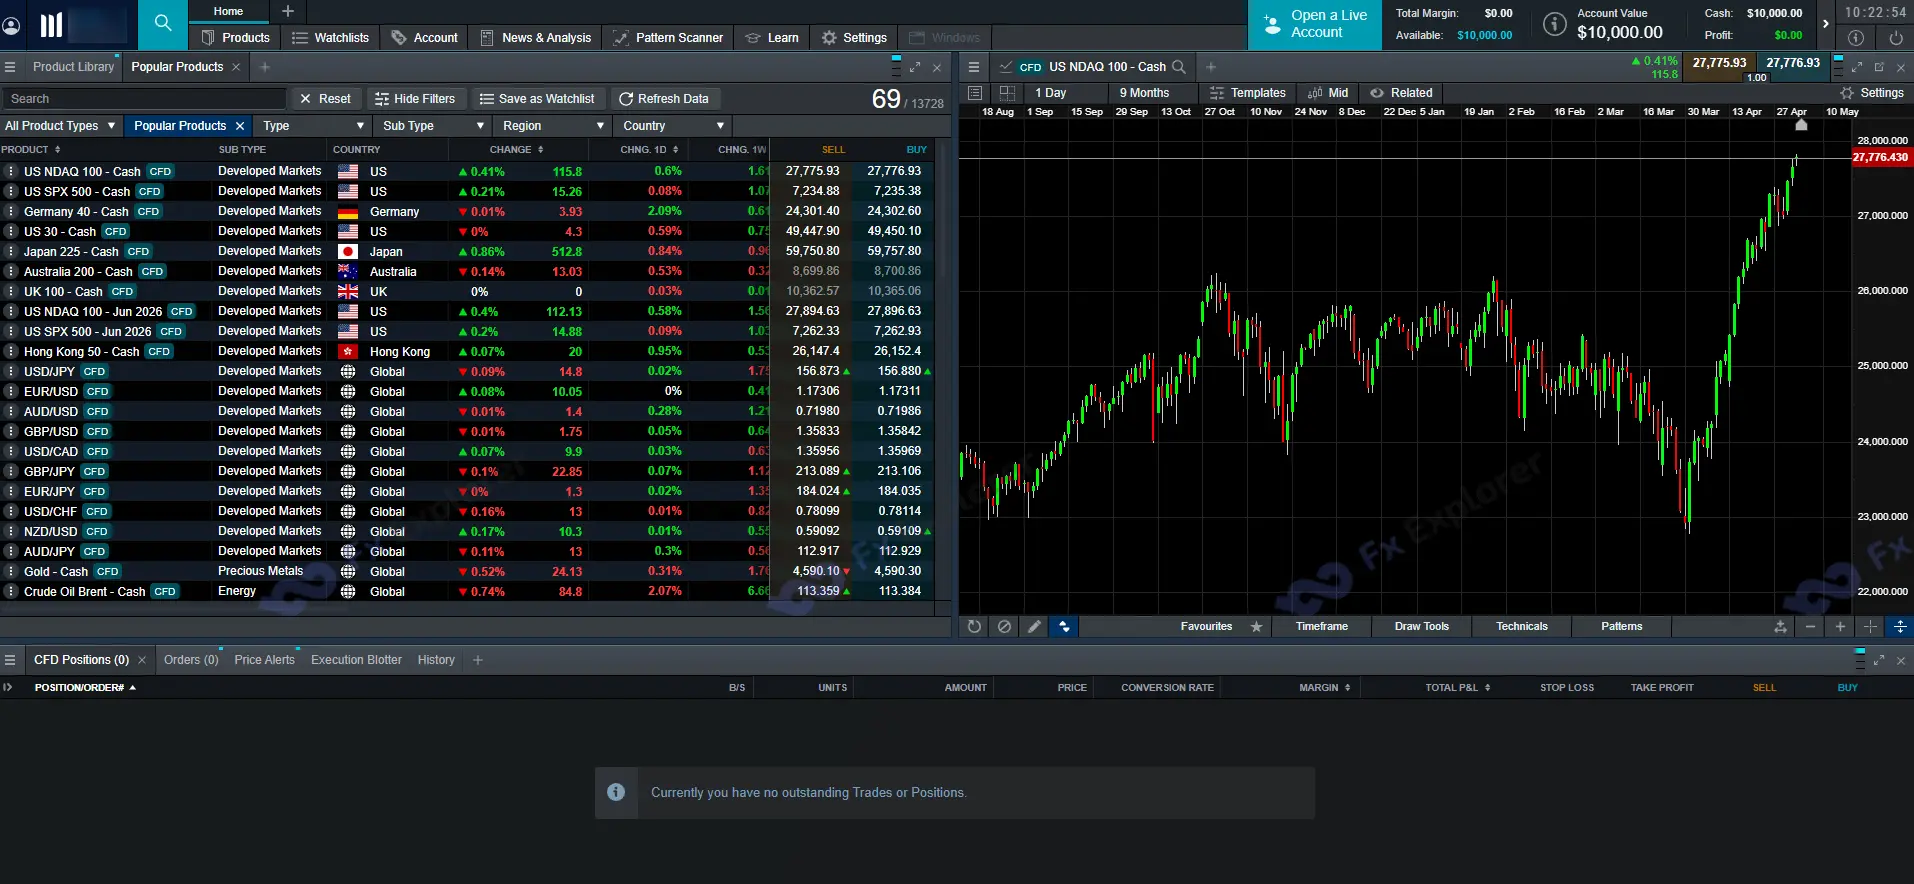1914x884 pixels.
Task: Open the chart panel hamburger menu
Action: [x=973, y=67]
